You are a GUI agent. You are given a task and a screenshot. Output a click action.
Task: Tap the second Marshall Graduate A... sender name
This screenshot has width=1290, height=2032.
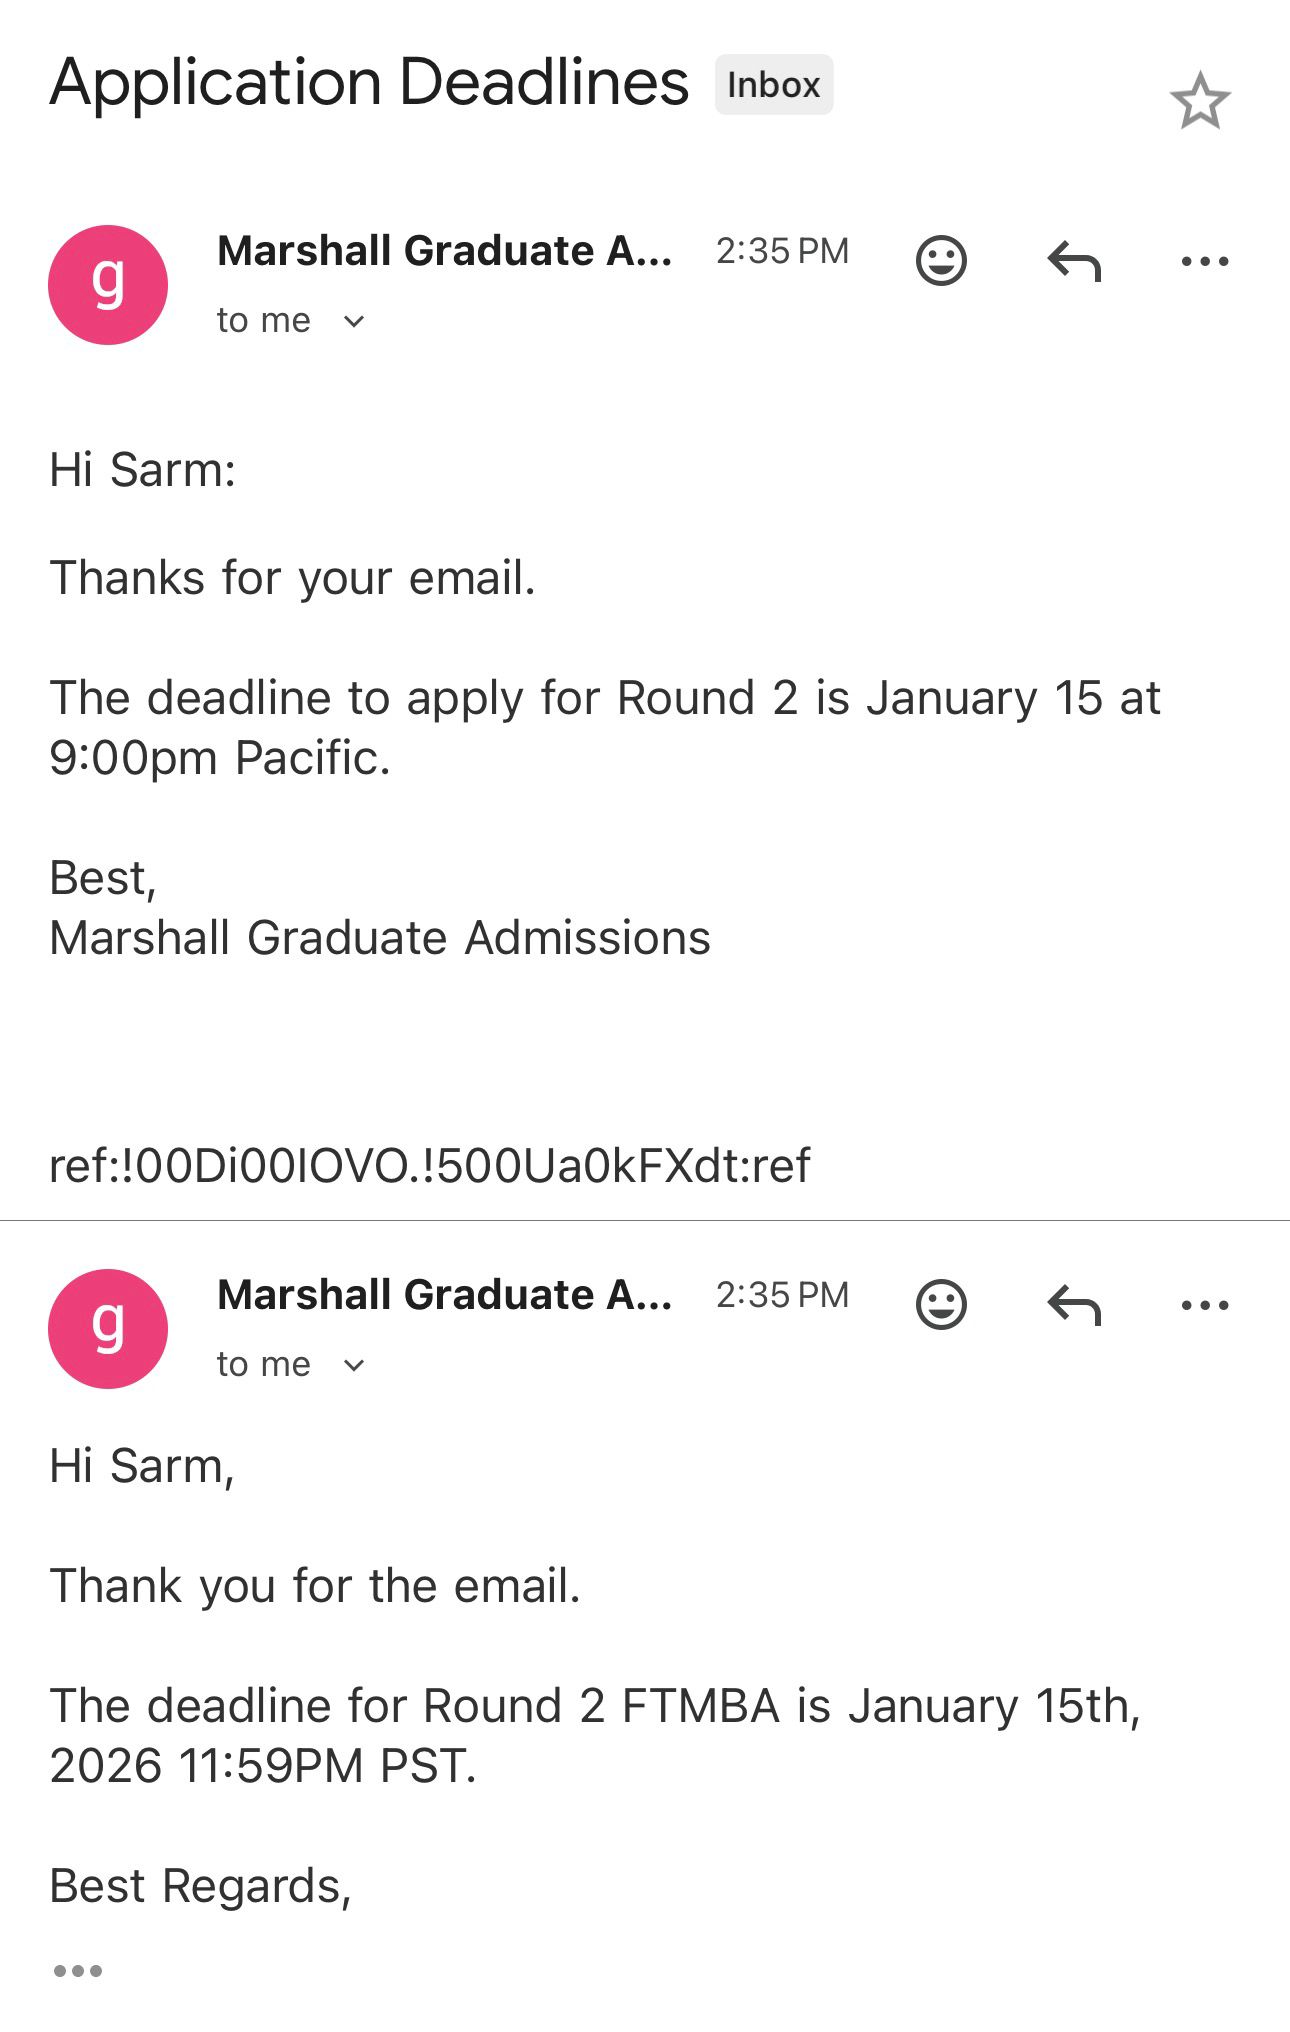tap(444, 1295)
